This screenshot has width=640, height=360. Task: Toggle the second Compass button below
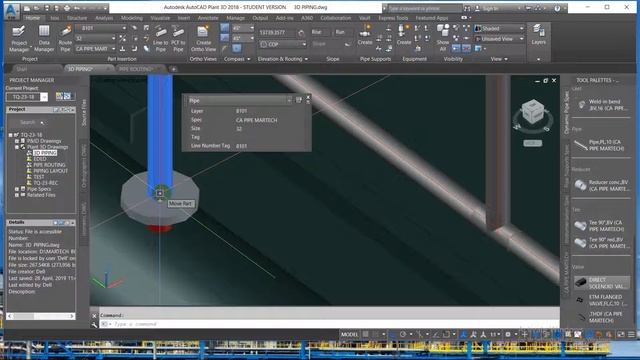point(225,38)
